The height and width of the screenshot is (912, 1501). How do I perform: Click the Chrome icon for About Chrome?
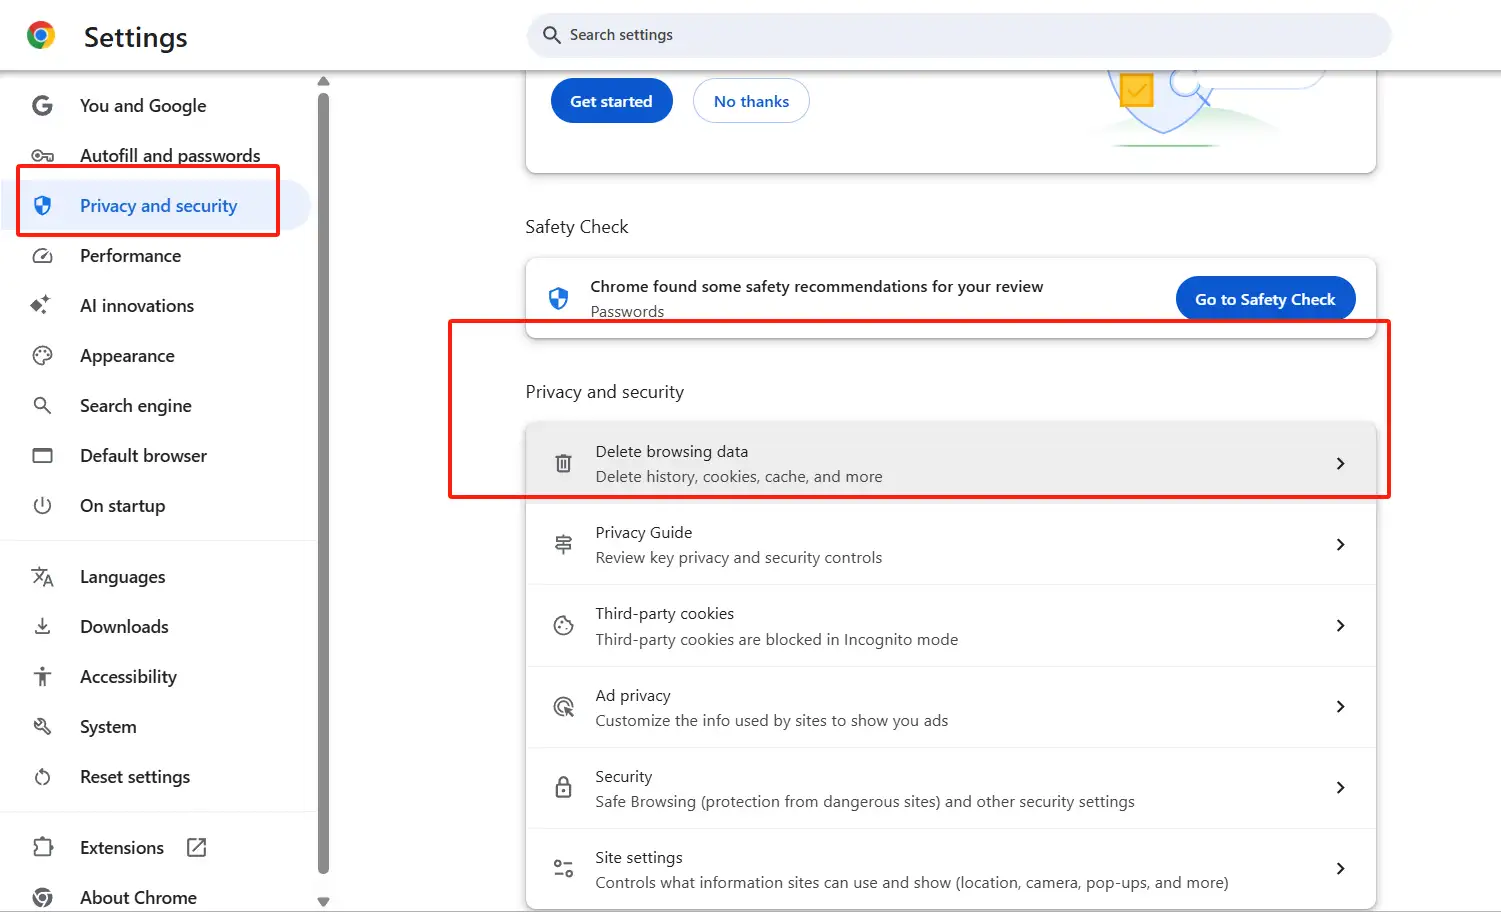click(x=42, y=897)
